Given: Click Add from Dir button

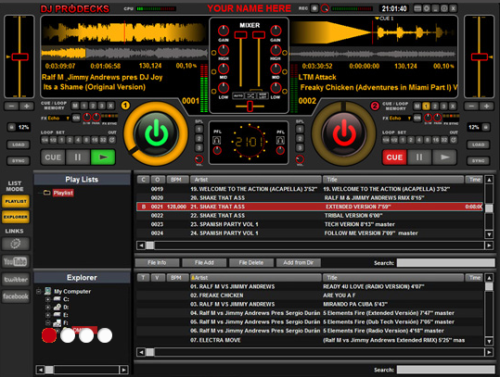Looking at the screenshot, I should click(x=298, y=263).
